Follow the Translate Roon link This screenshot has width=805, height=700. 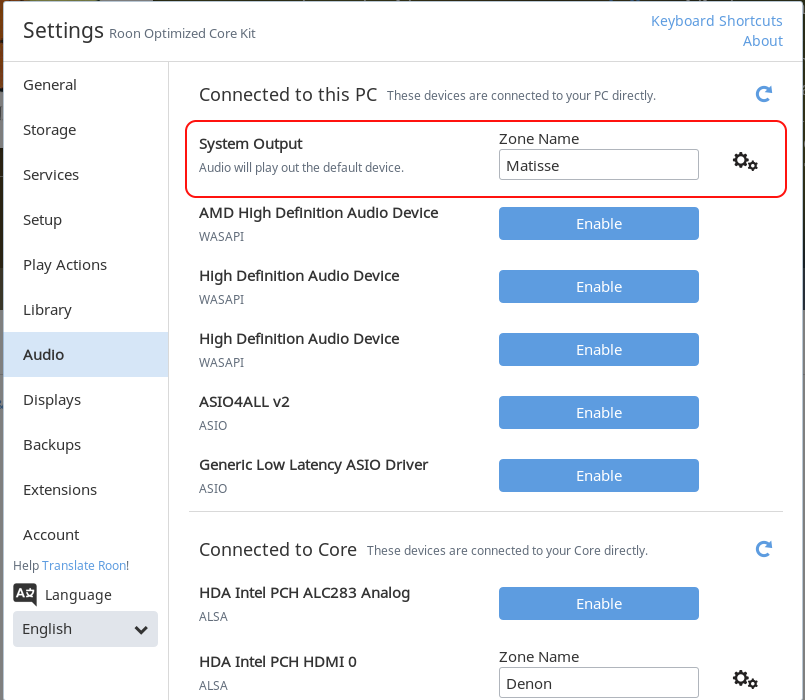tap(84, 565)
